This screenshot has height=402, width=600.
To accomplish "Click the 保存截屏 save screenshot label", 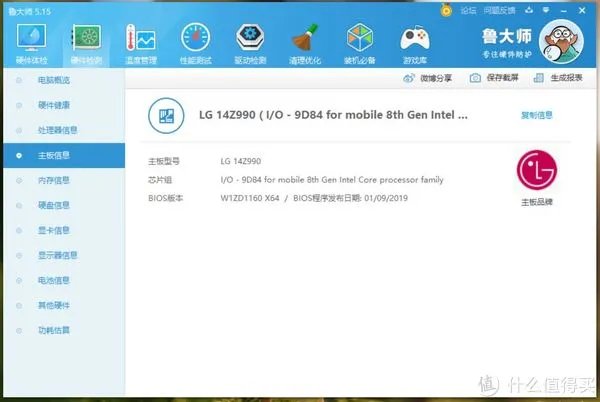I will [502, 78].
